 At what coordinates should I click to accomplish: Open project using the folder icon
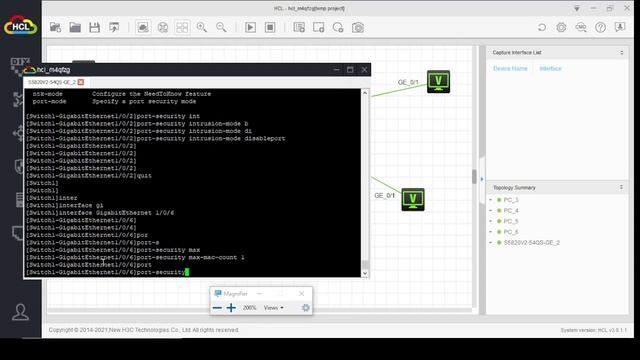click(75, 27)
